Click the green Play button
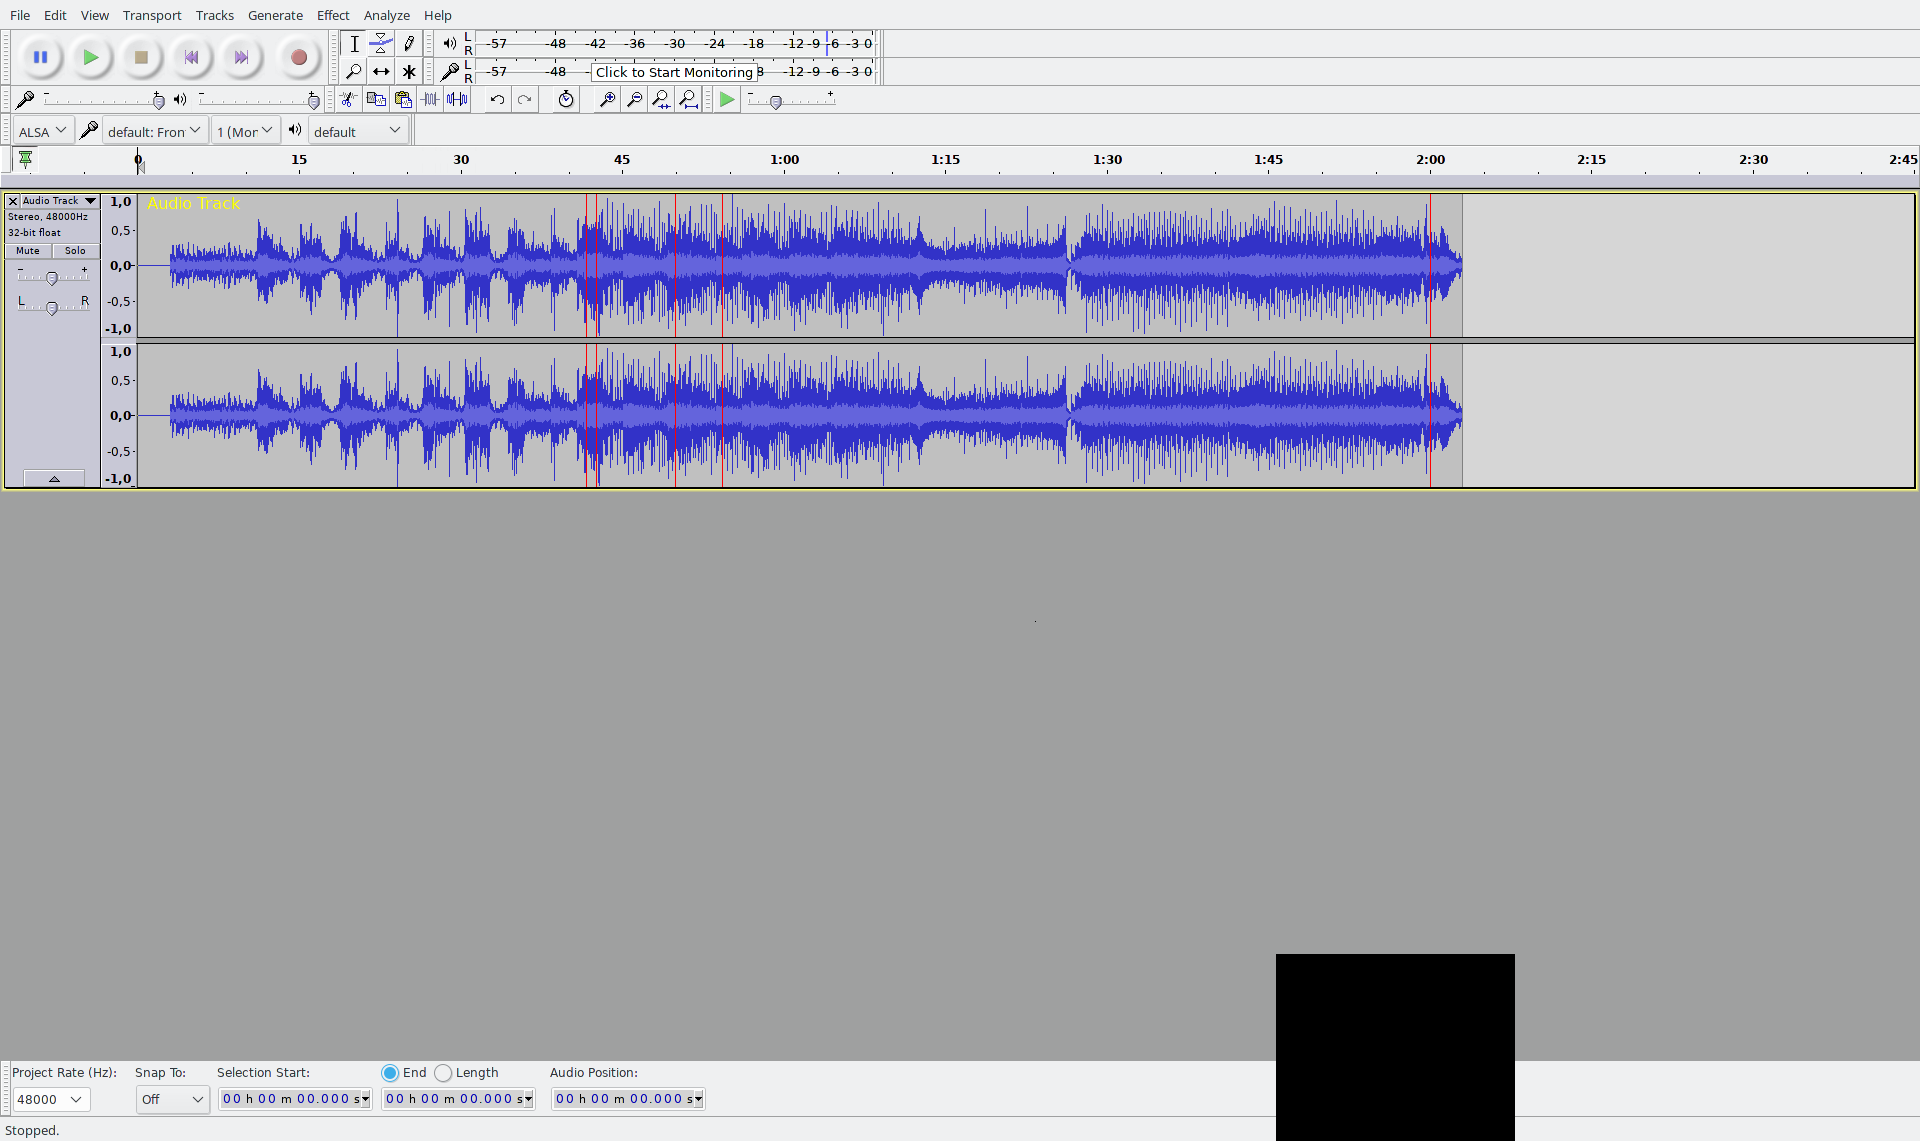1920x1141 pixels. pos(91,58)
